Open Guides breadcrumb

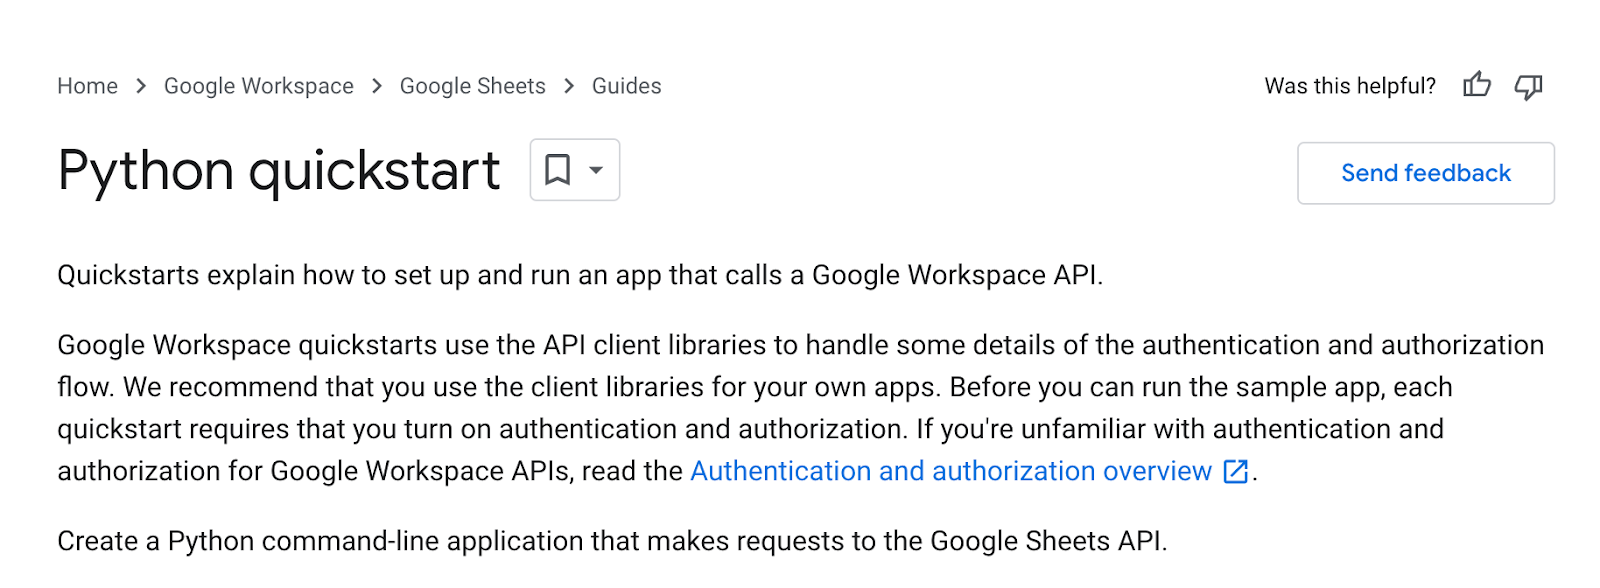pos(627,86)
